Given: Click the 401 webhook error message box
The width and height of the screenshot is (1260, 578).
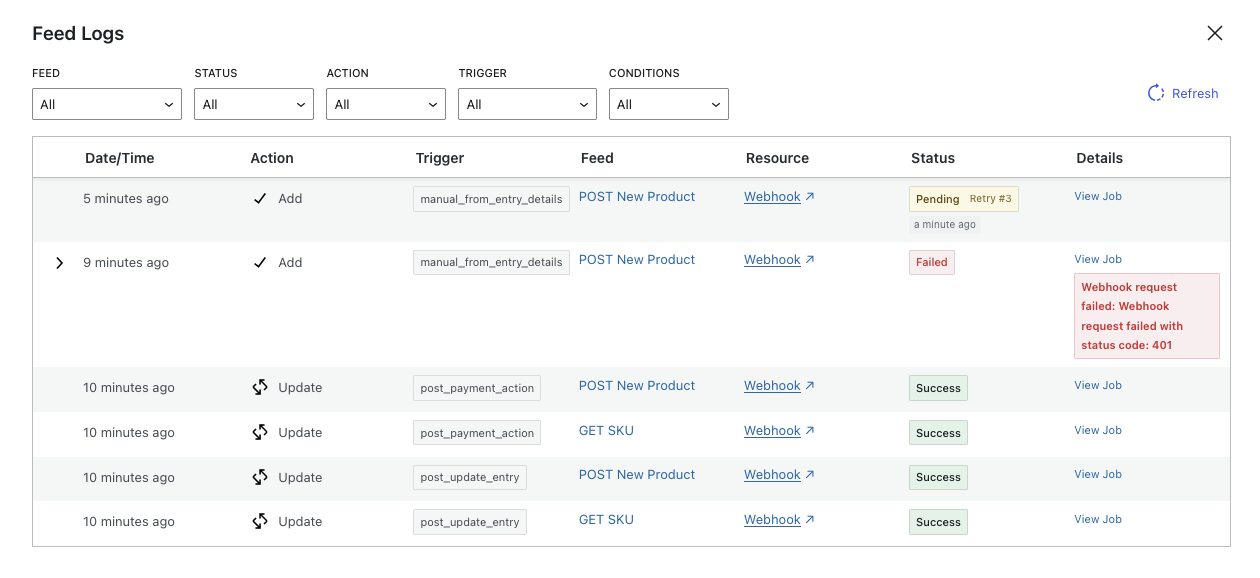Looking at the screenshot, I should tap(1147, 316).
